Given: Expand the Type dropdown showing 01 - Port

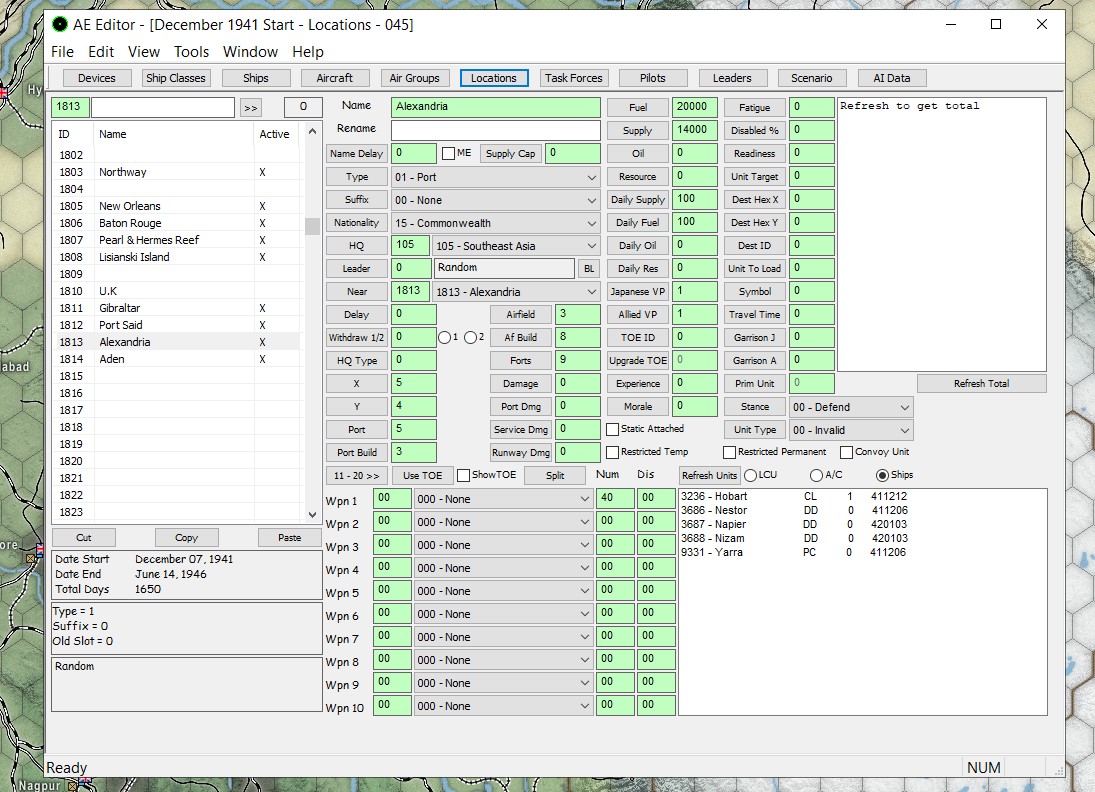Looking at the screenshot, I should click(495, 177).
